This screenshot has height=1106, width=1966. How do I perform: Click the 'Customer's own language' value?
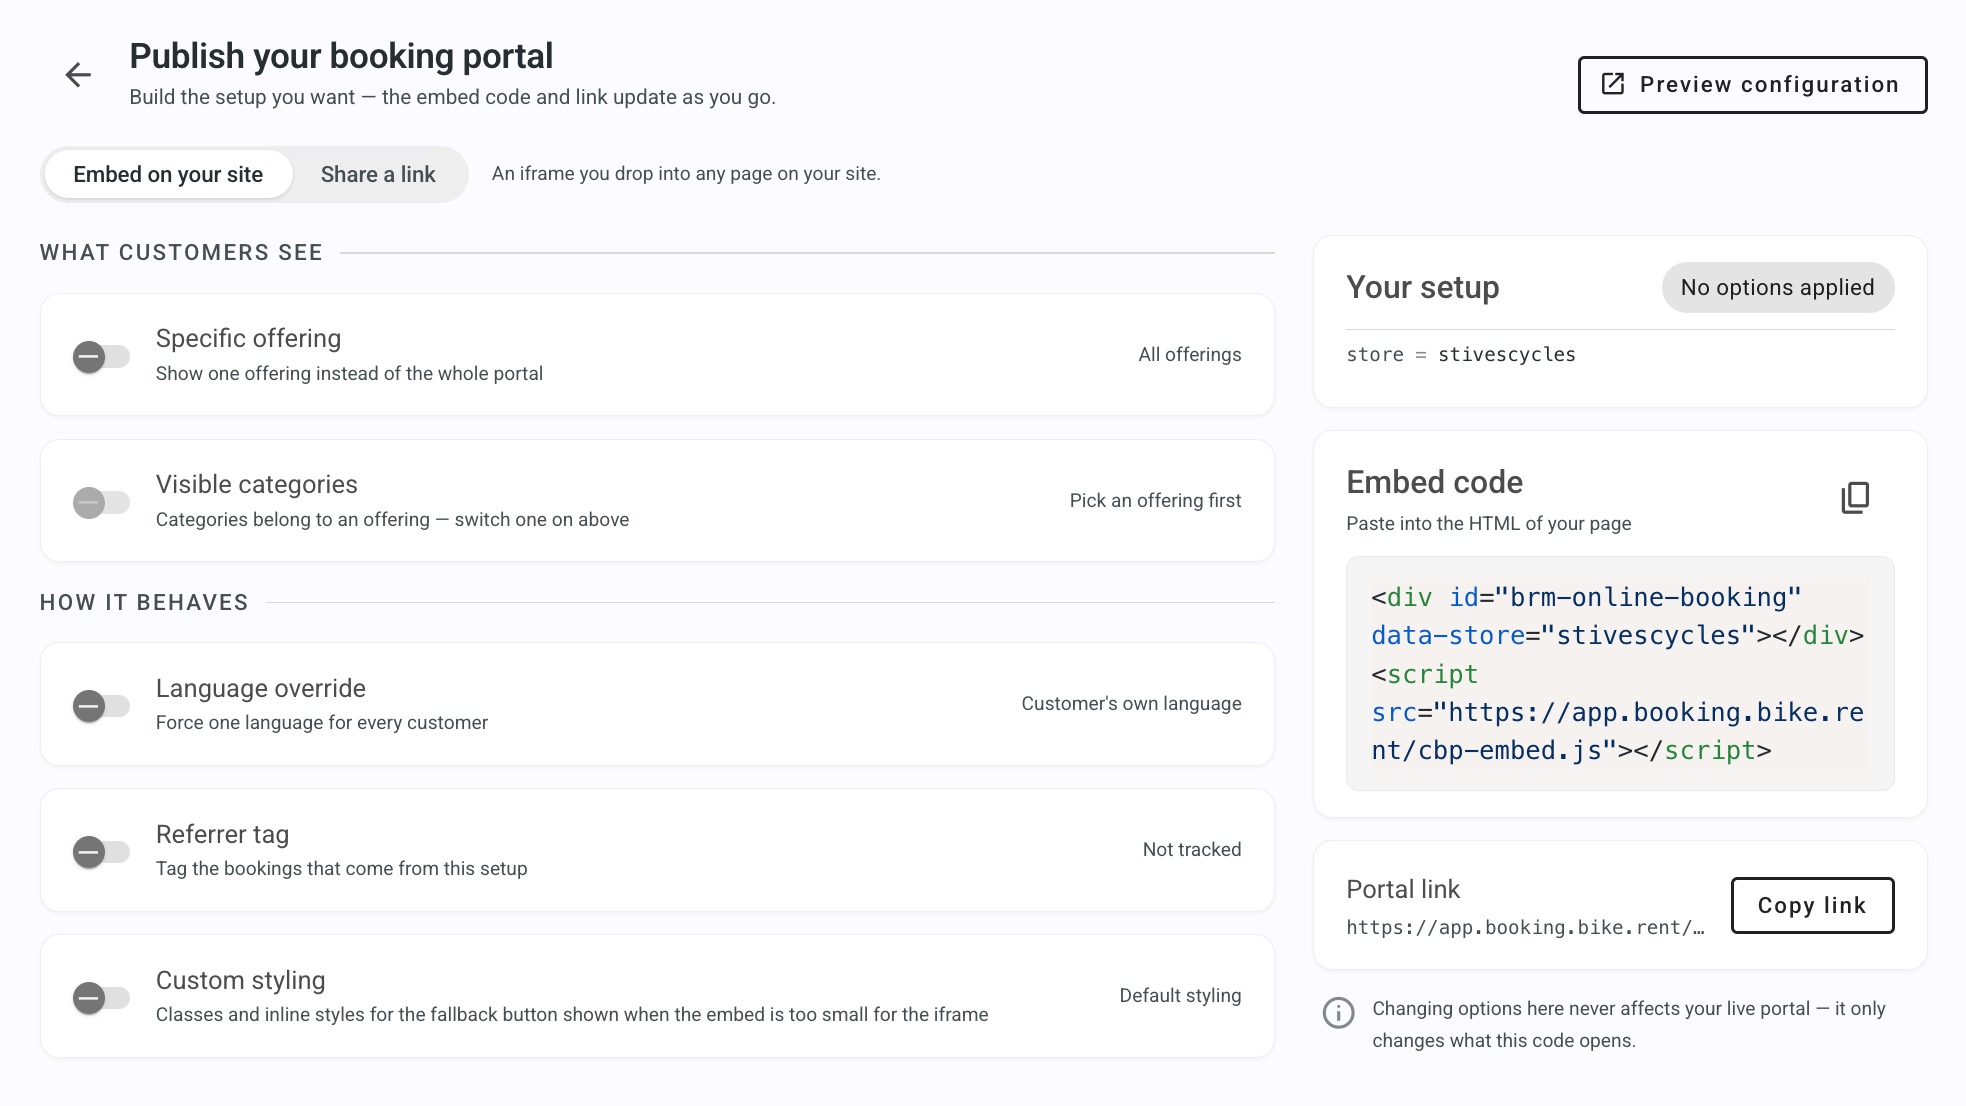pyautogui.click(x=1131, y=703)
